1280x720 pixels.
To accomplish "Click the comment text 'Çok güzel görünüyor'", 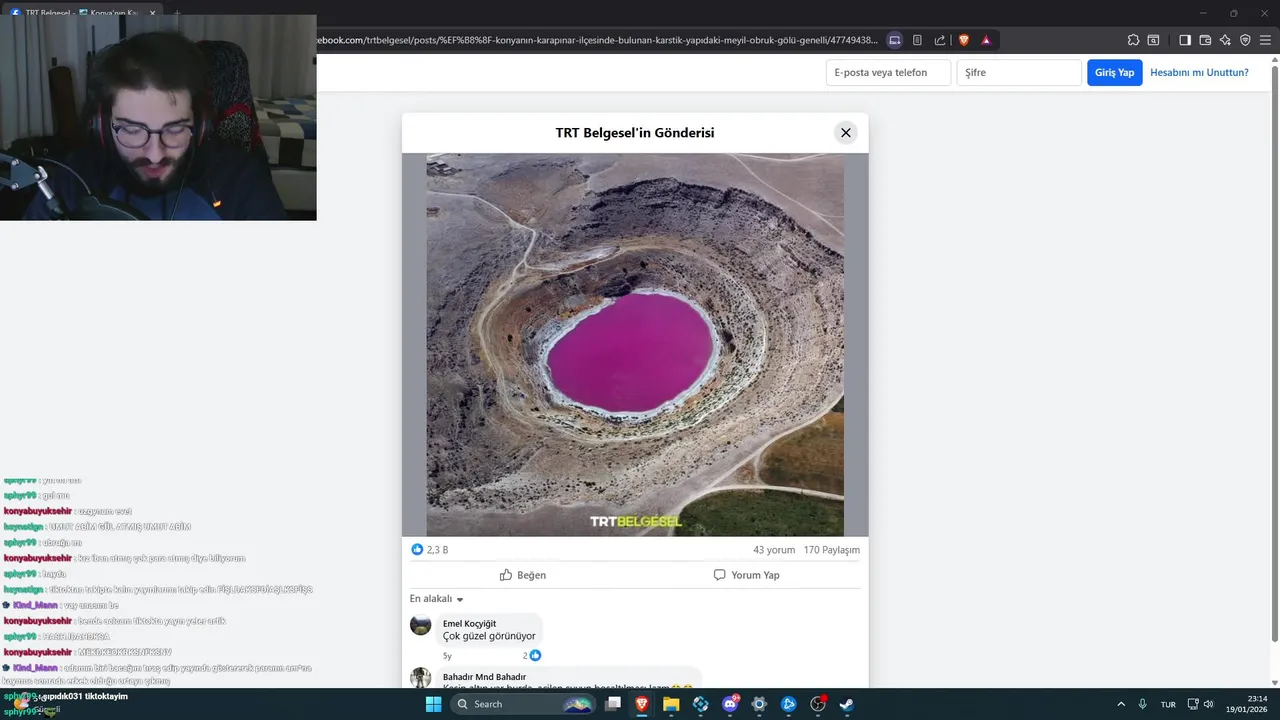I will click(489, 636).
